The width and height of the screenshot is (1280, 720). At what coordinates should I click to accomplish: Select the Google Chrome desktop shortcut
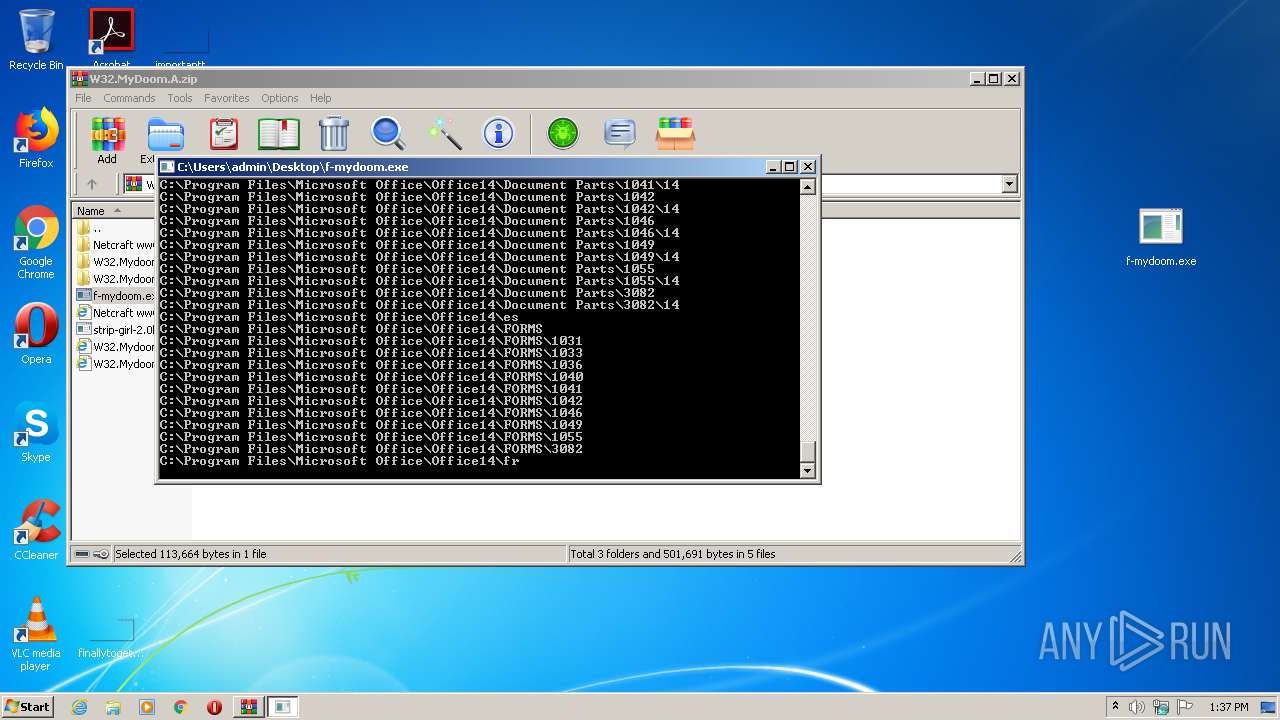[x=36, y=243]
